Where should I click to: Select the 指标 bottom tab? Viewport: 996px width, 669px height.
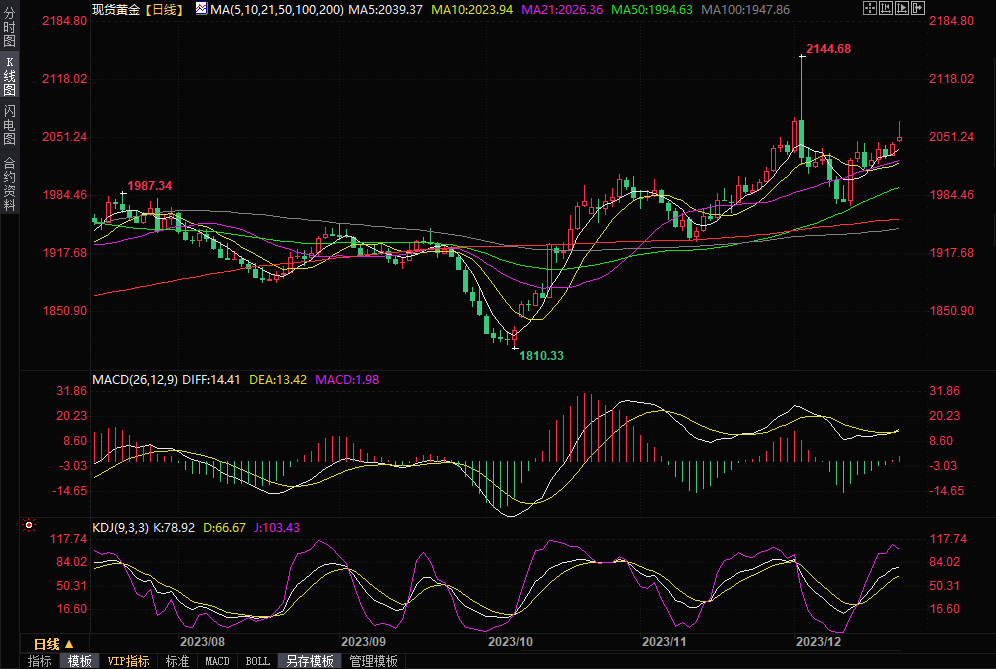tap(40, 661)
